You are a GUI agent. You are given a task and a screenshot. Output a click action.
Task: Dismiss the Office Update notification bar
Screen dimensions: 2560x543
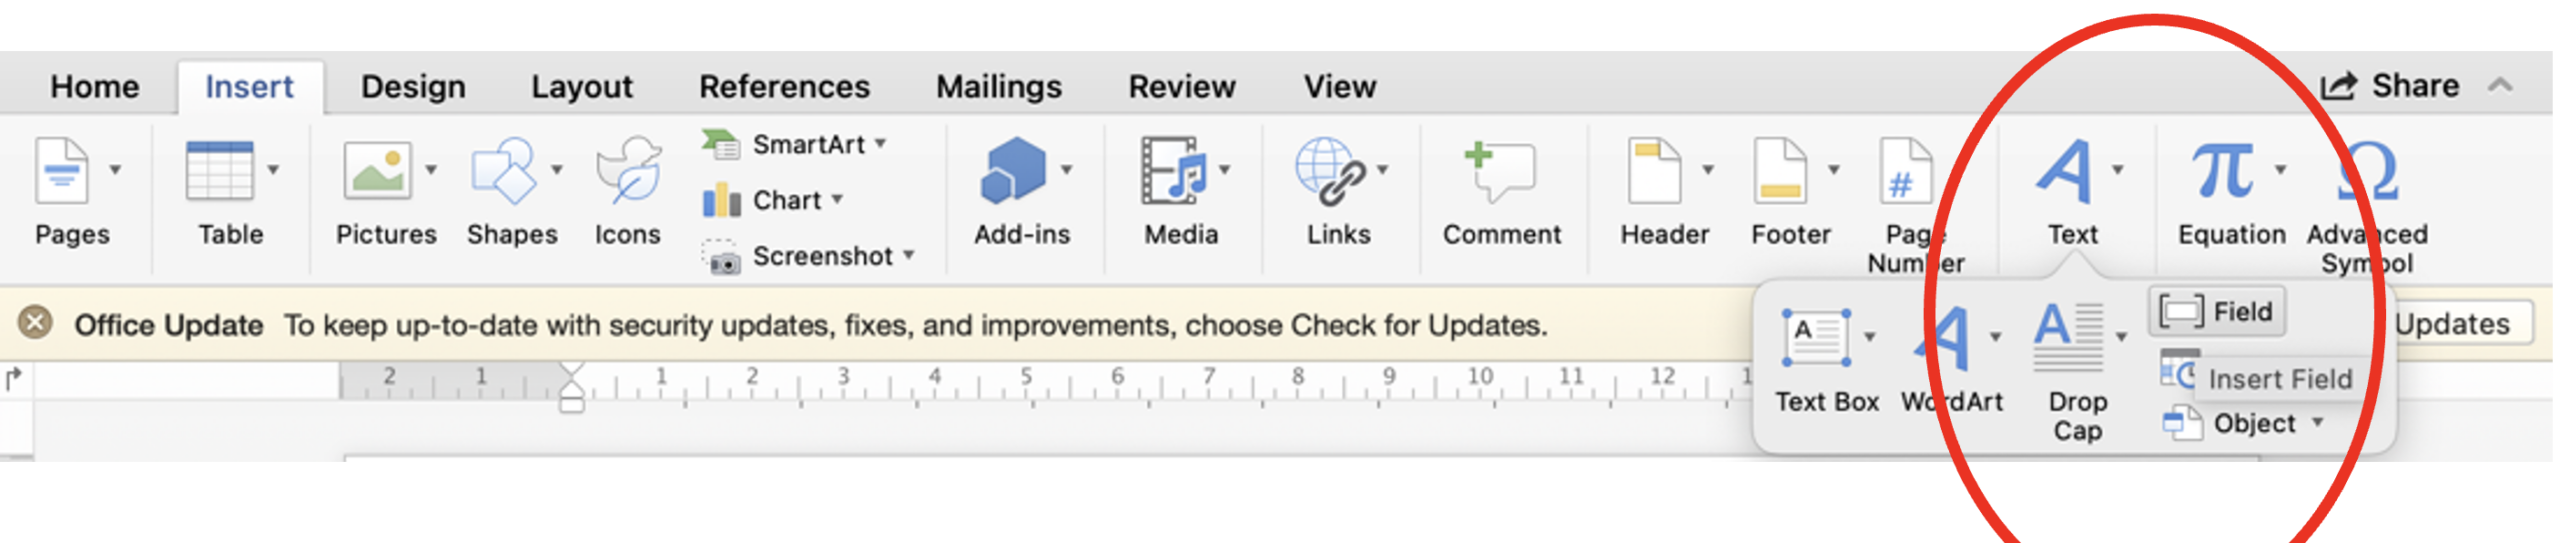[36, 323]
